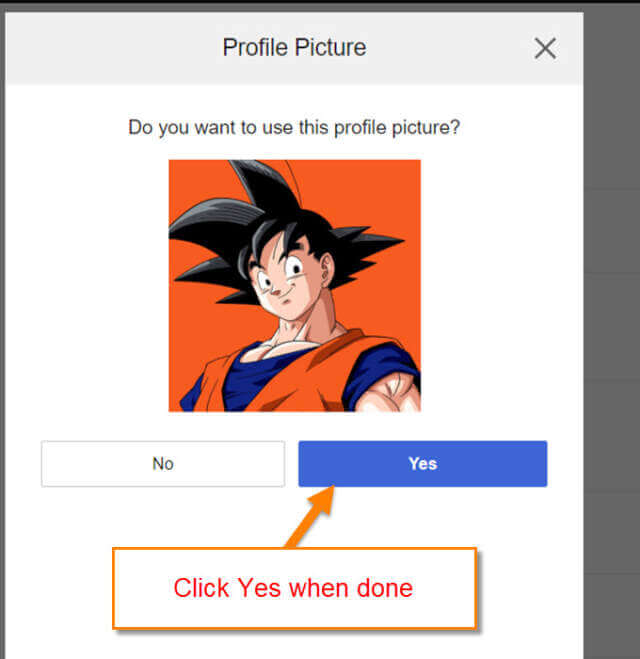Decline the picture with the No button
Image resolution: width=640 pixels, height=659 pixels.
[163, 464]
